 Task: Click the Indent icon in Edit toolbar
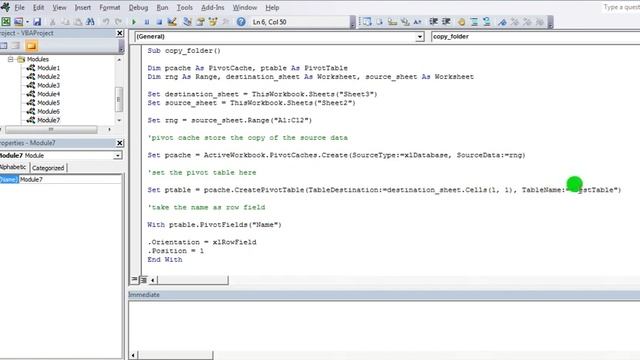[x=433, y=22]
